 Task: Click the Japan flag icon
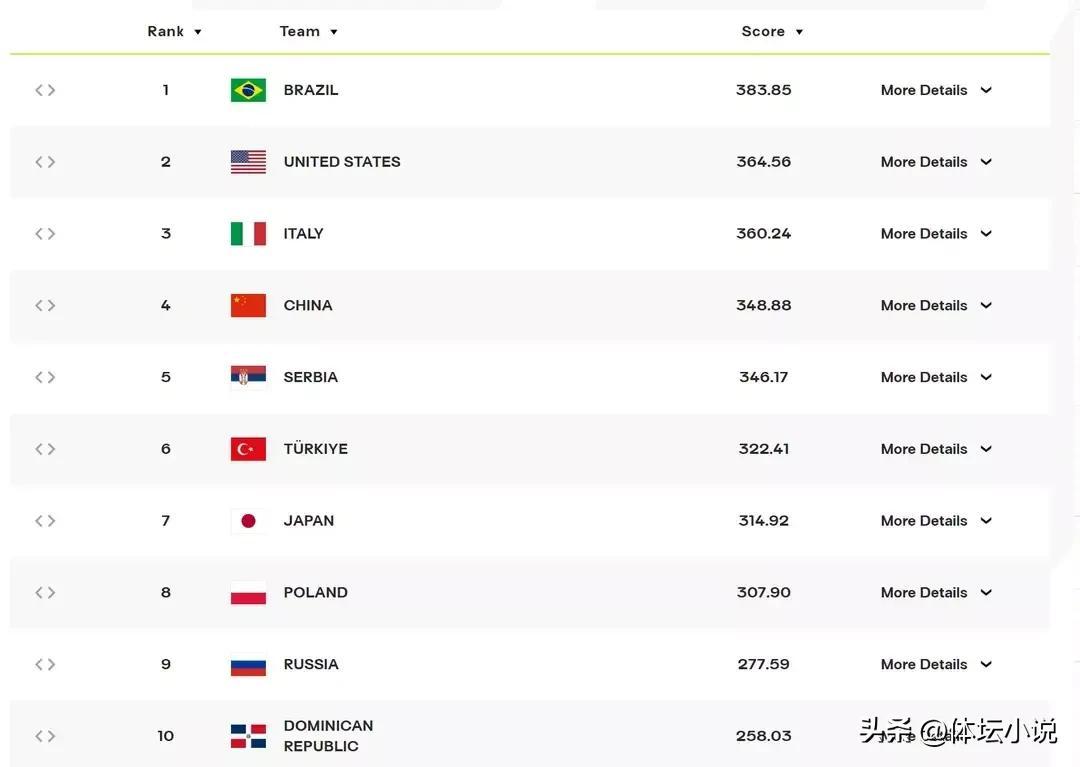tap(248, 521)
